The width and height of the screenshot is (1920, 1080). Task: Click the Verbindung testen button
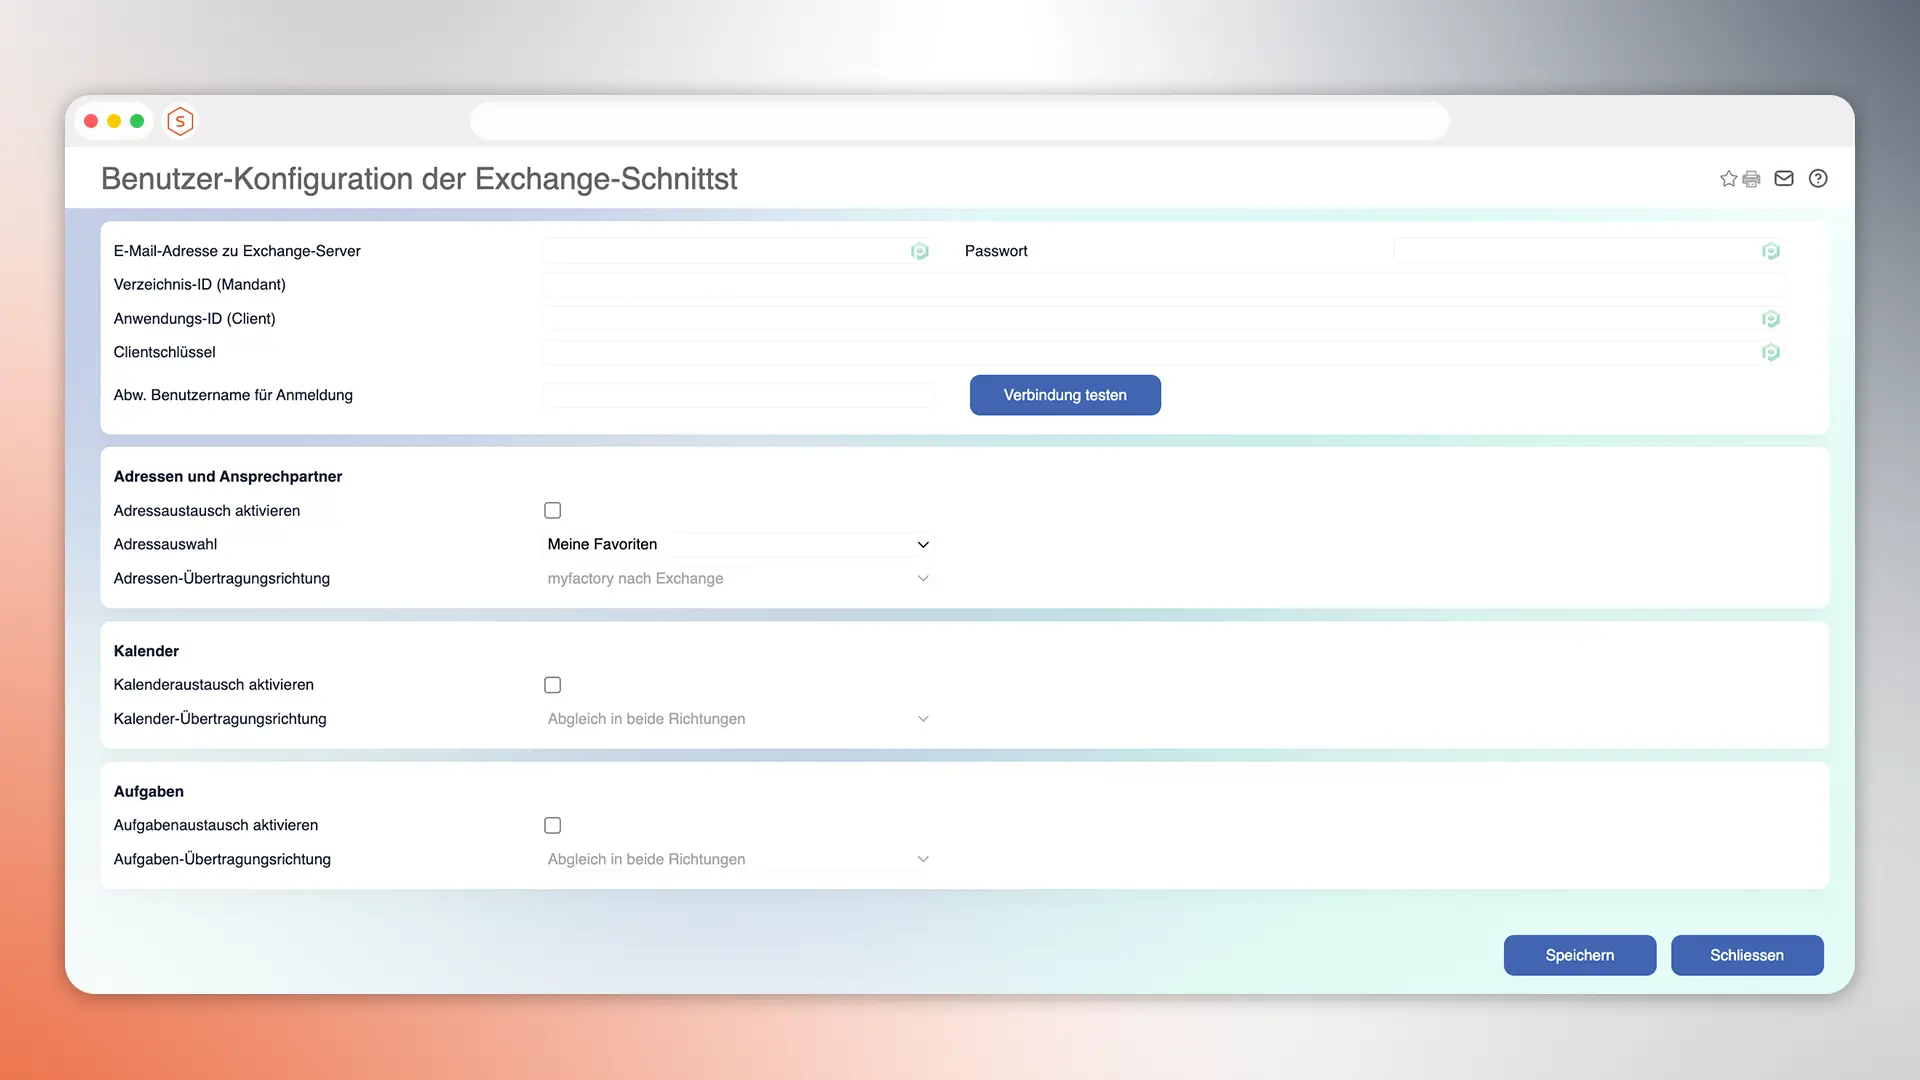pos(1064,395)
